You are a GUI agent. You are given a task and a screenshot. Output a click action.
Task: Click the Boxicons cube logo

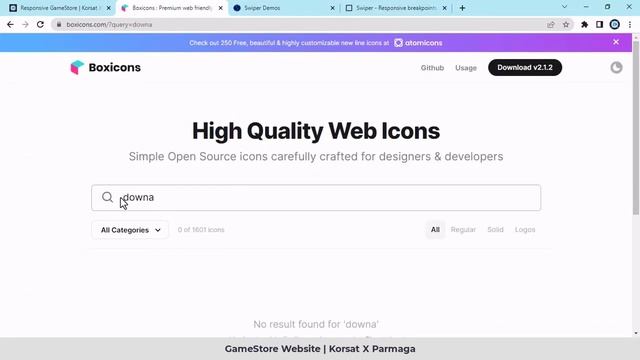(x=77, y=67)
